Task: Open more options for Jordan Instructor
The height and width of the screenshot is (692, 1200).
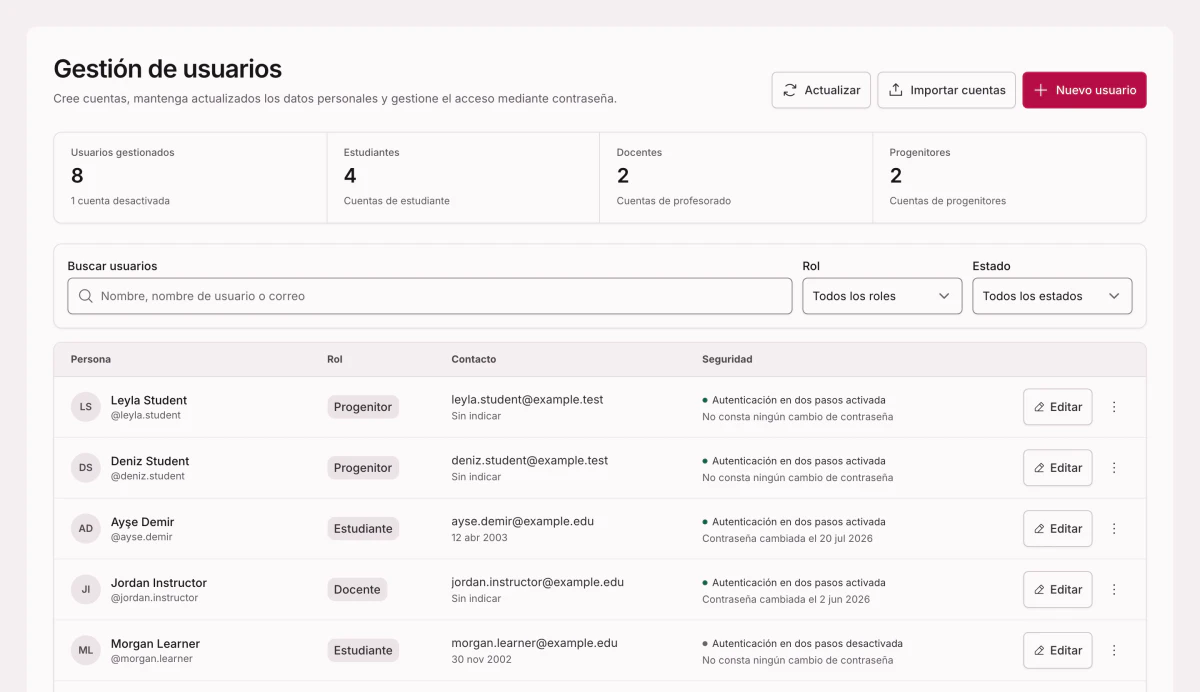Action: click(1114, 590)
